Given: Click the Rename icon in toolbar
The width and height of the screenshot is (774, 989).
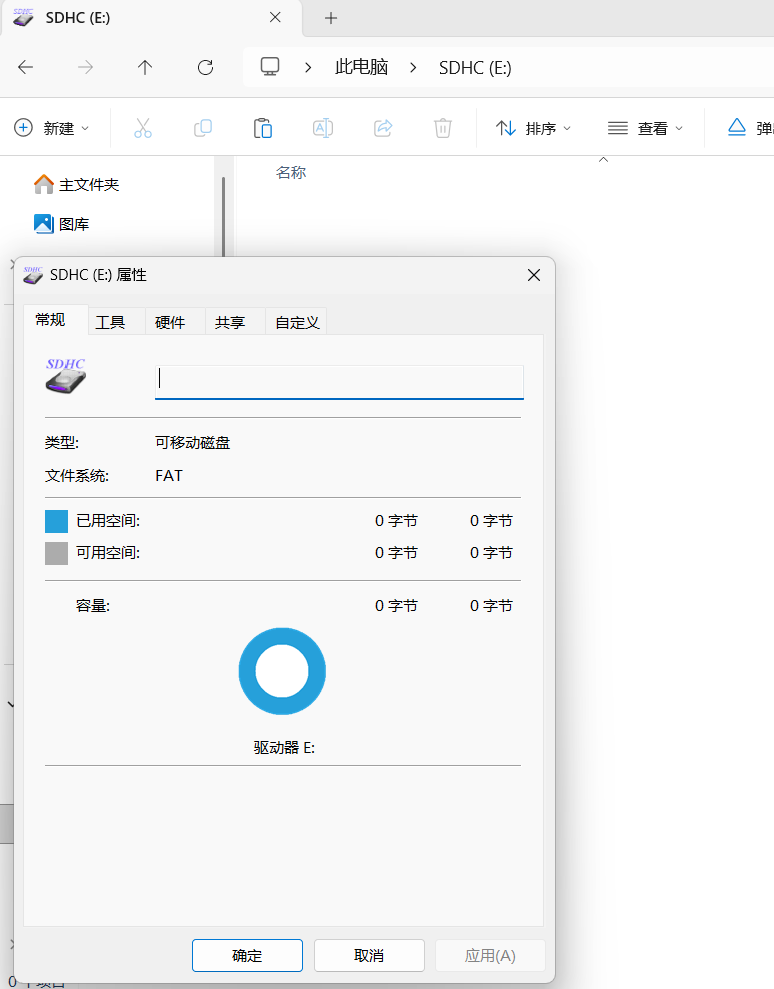Looking at the screenshot, I should click(x=323, y=128).
